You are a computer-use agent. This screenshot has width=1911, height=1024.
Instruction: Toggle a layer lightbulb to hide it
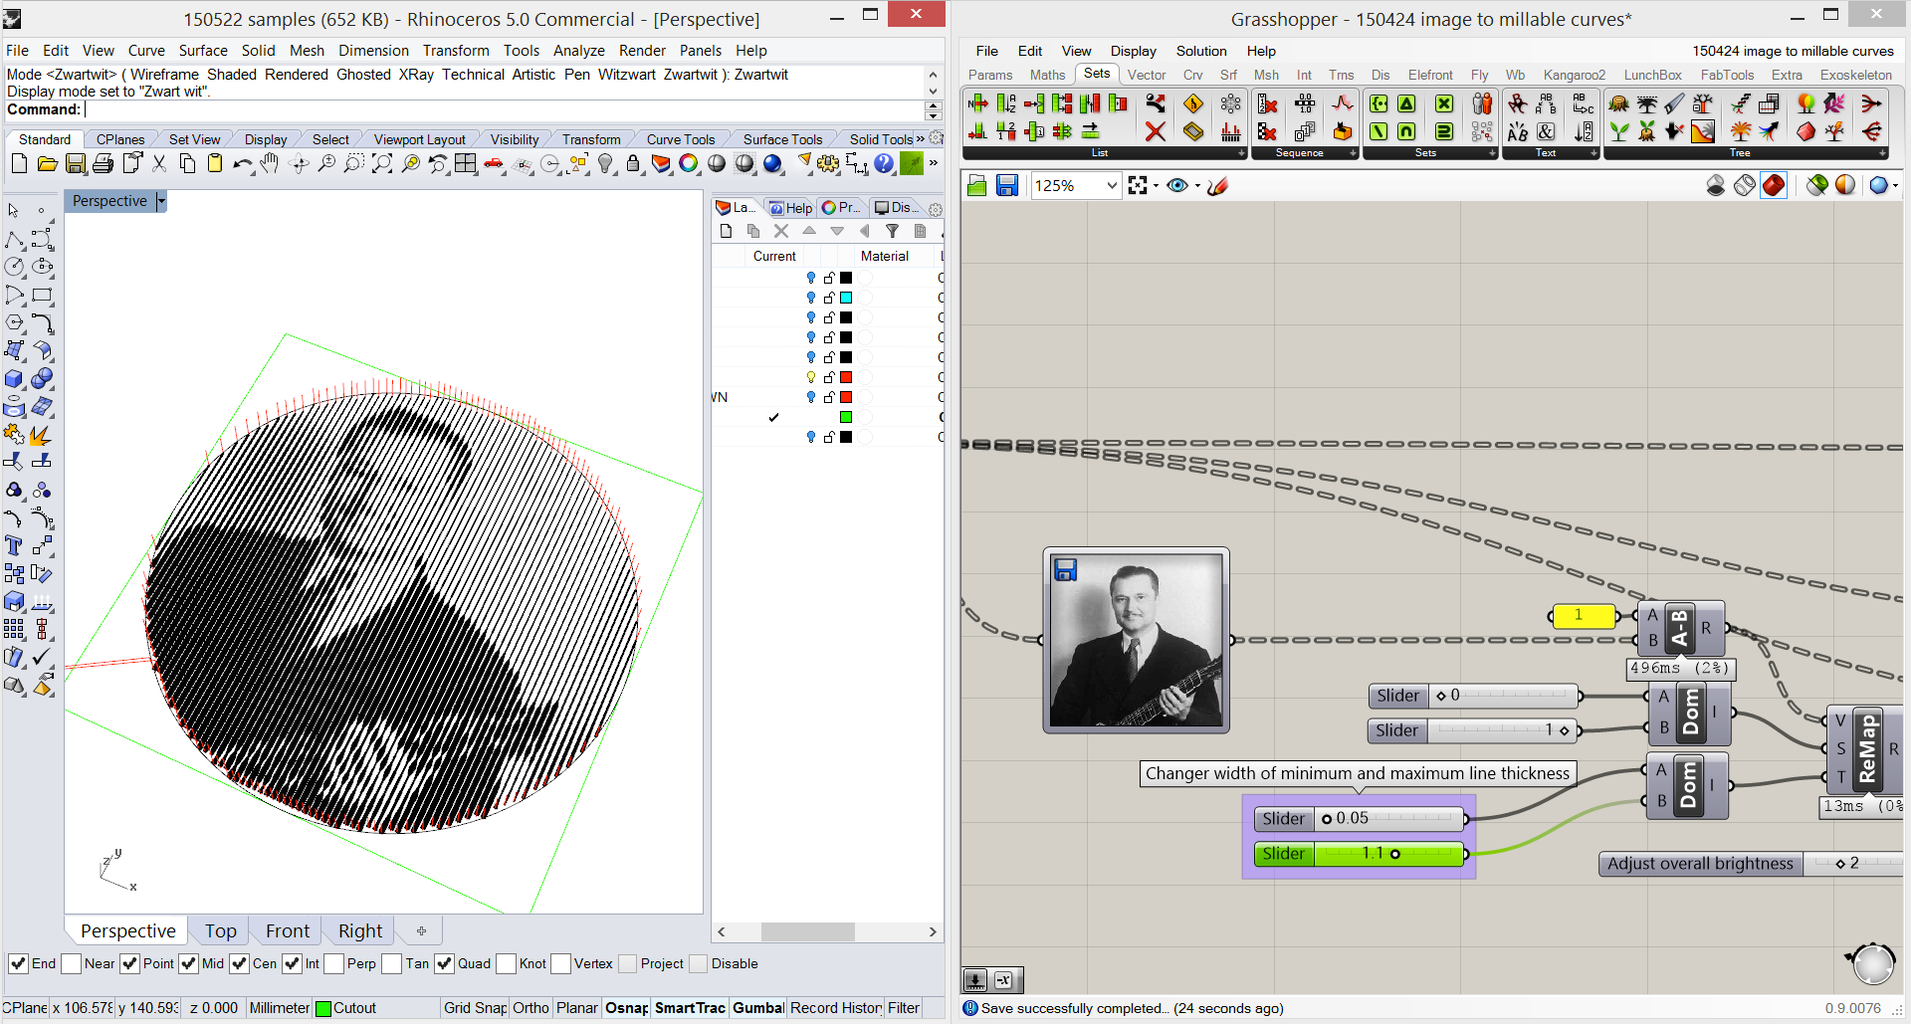pos(810,277)
